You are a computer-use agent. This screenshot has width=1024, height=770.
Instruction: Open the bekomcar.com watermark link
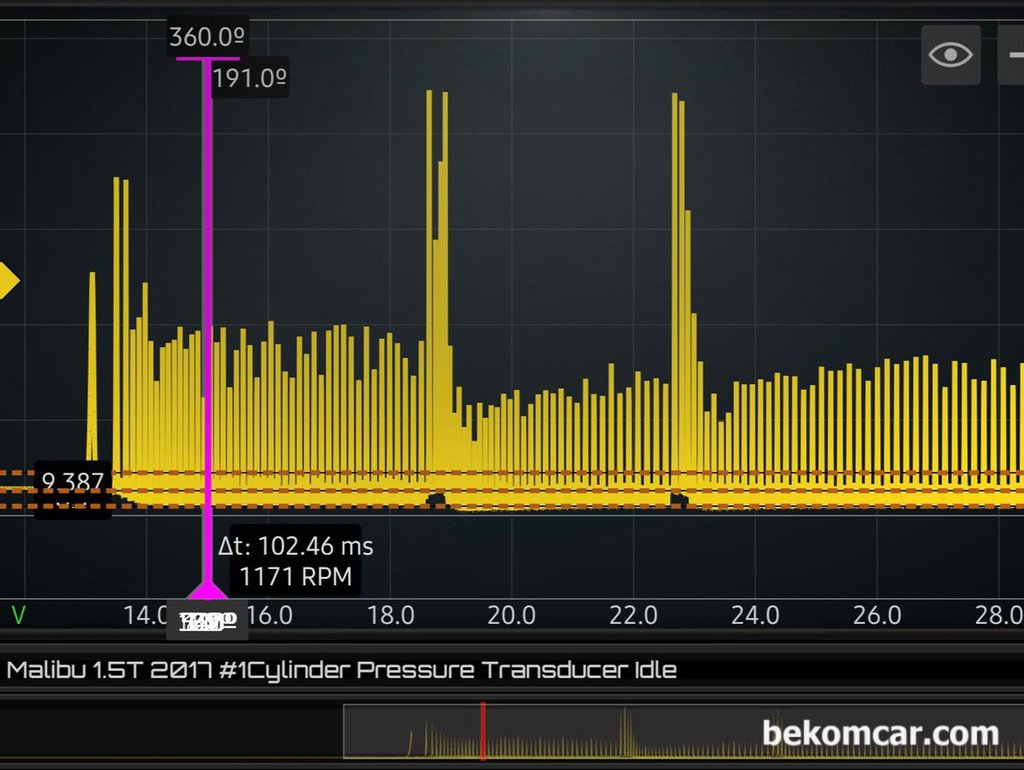880,733
